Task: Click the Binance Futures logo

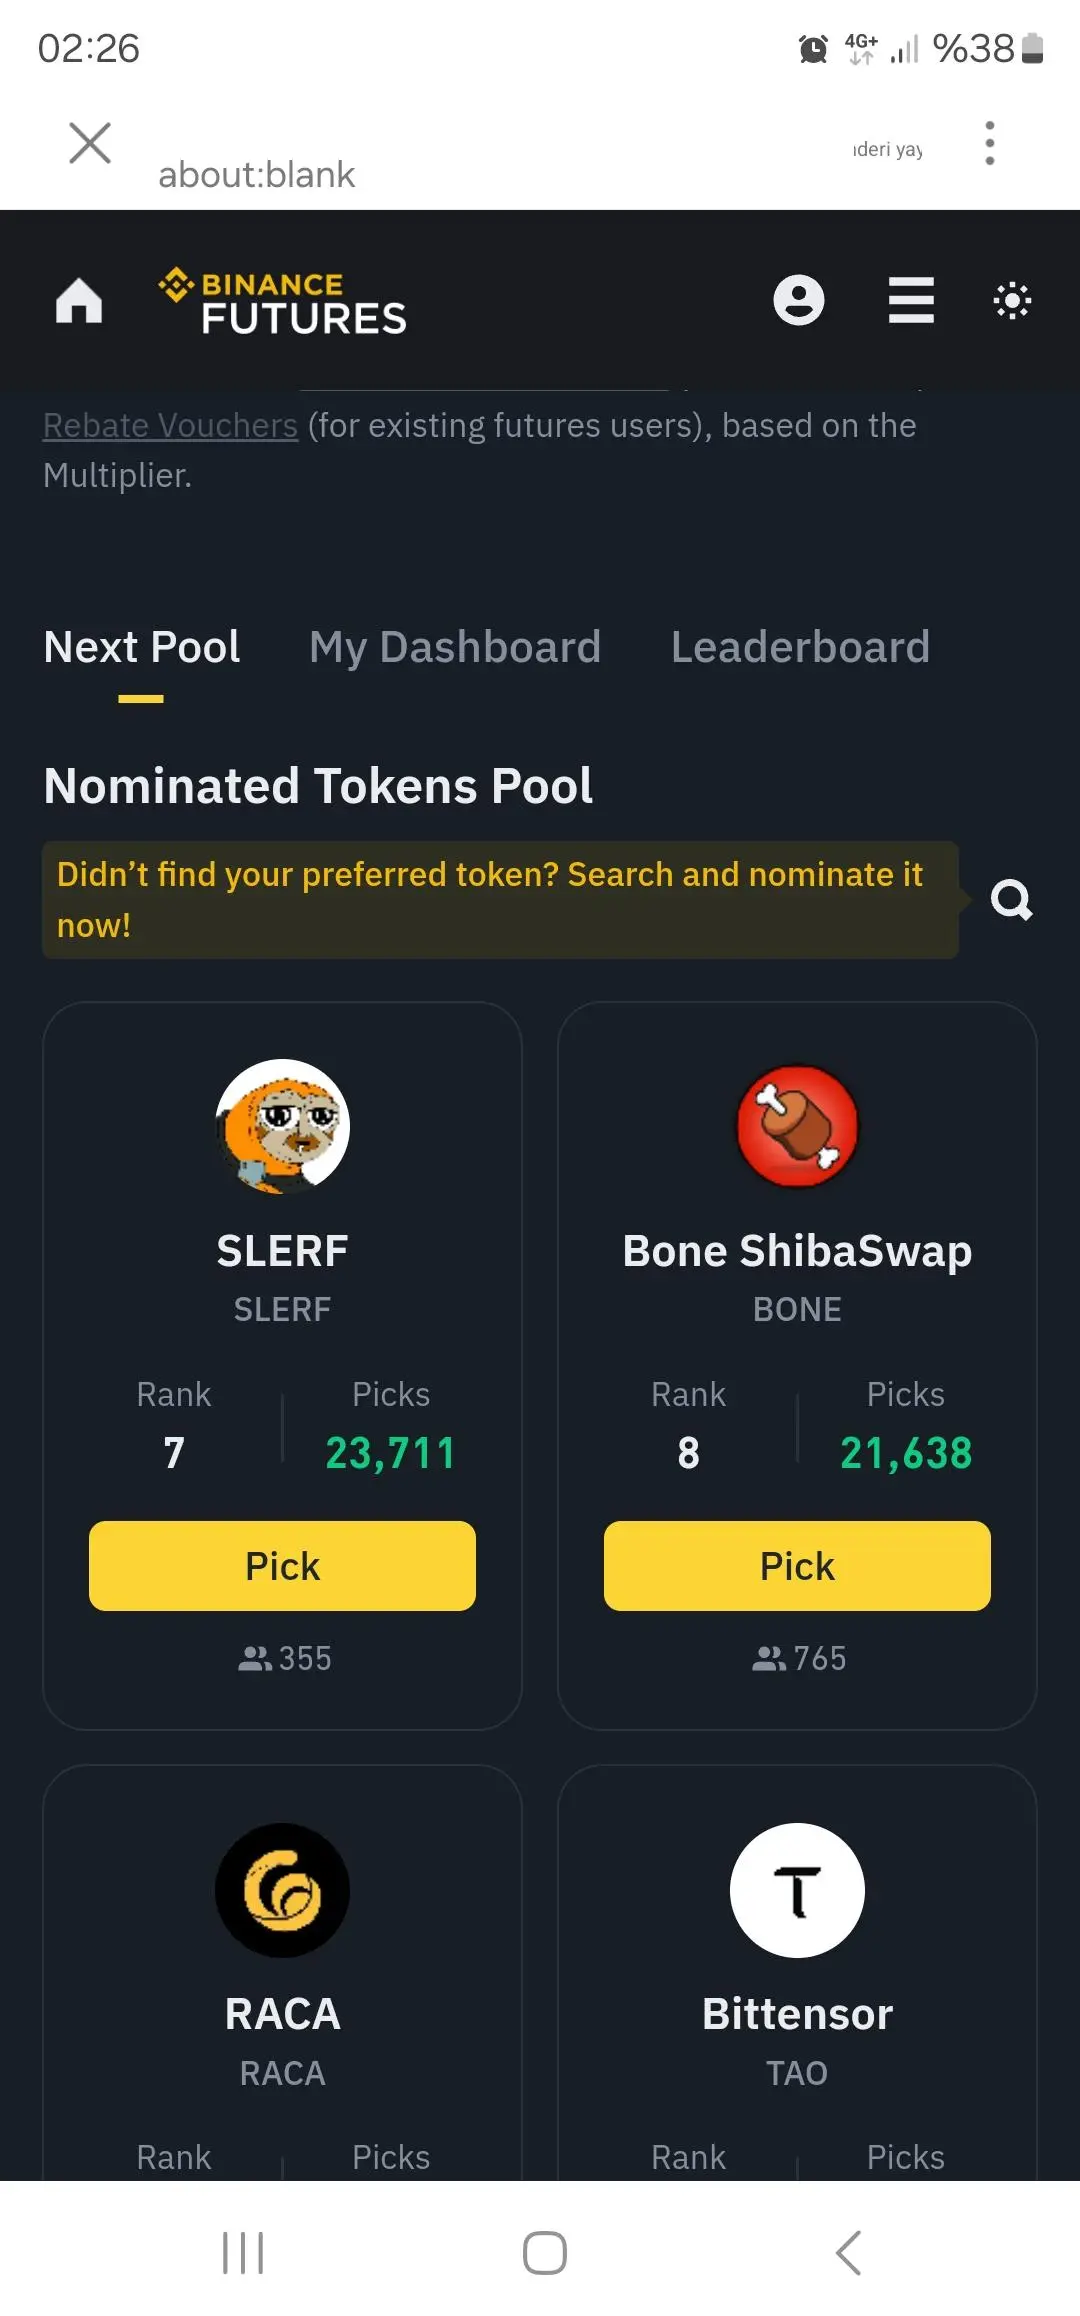Action: (x=283, y=300)
